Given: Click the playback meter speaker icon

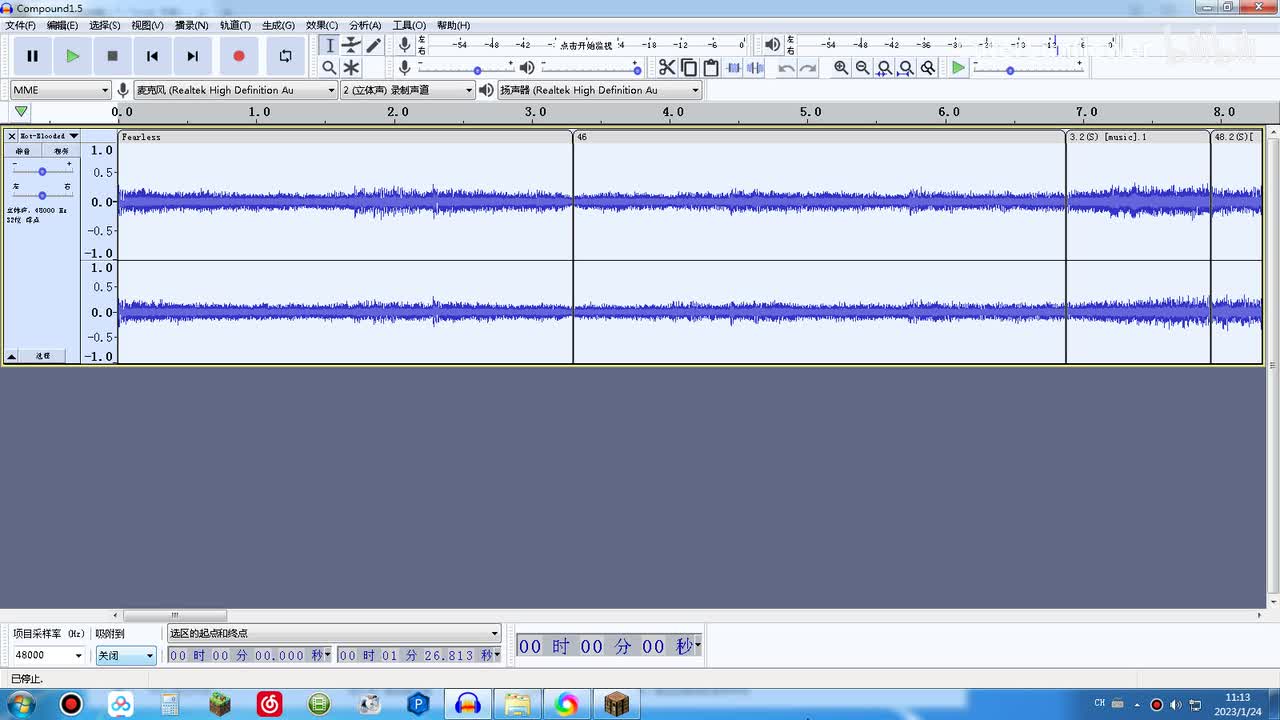Looking at the screenshot, I should pyautogui.click(x=772, y=44).
